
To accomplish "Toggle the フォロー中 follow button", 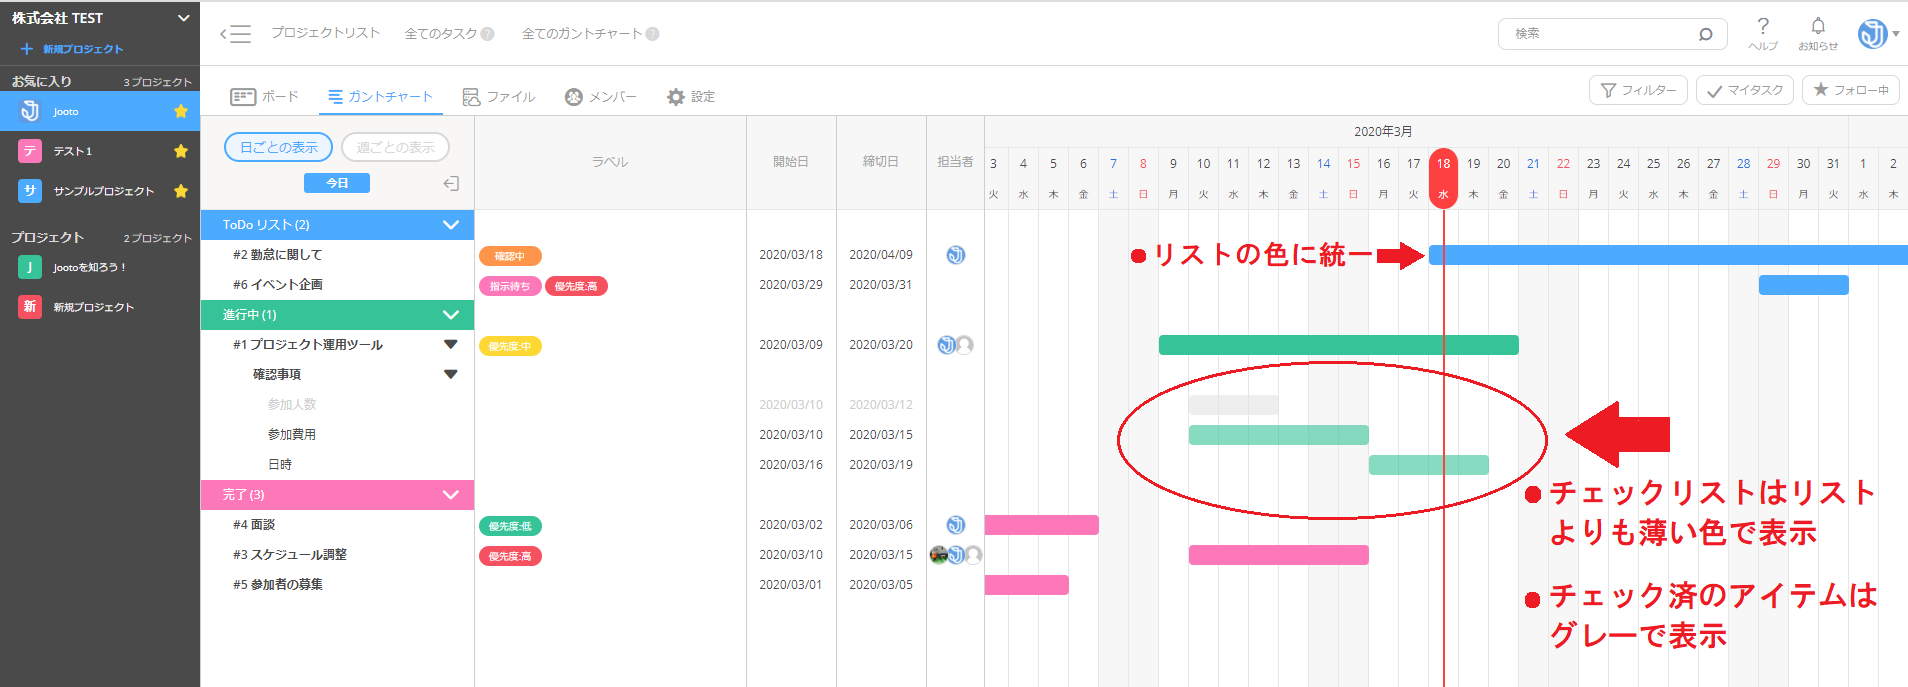I will [1850, 90].
